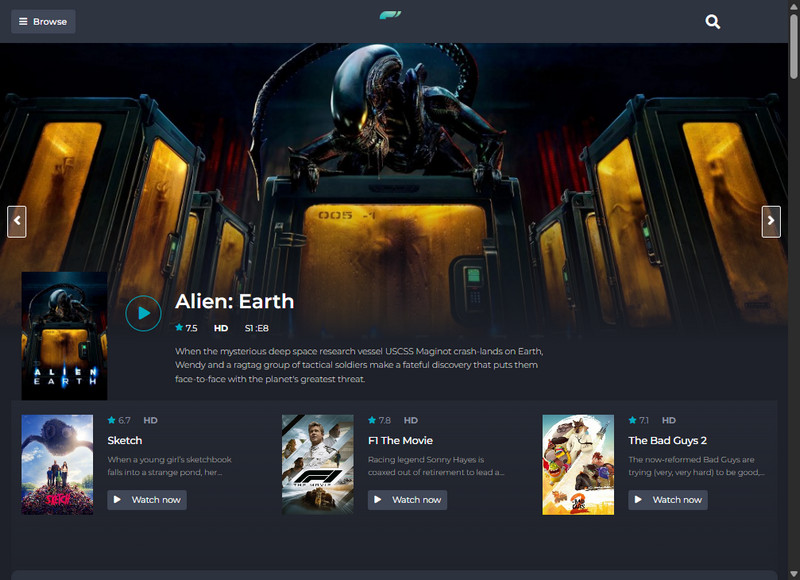Click the Alien: Earth description text

point(359,365)
